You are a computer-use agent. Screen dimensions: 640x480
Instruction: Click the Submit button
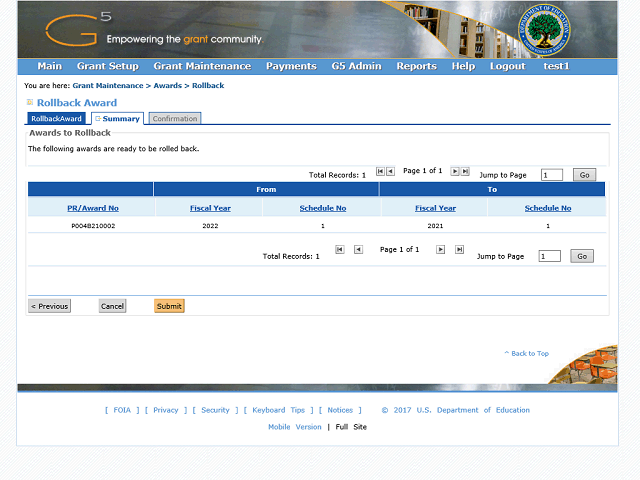[169, 306]
